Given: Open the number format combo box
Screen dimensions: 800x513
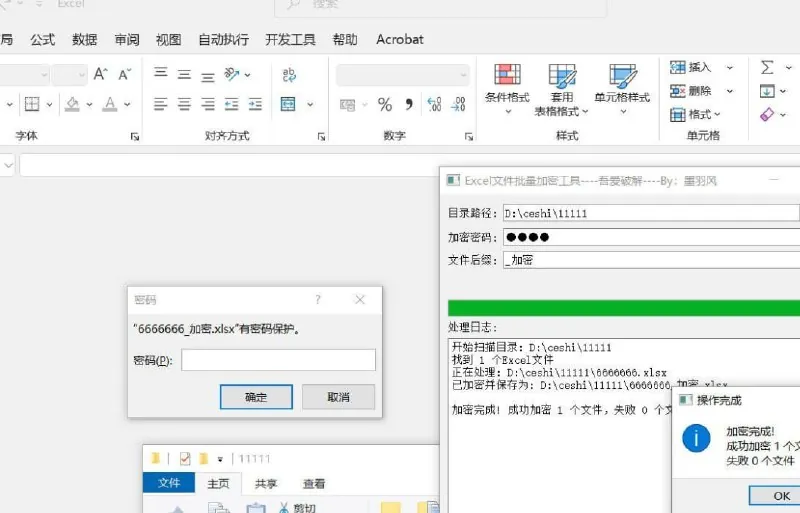Looking at the screenshot, I should pos(403,75).
